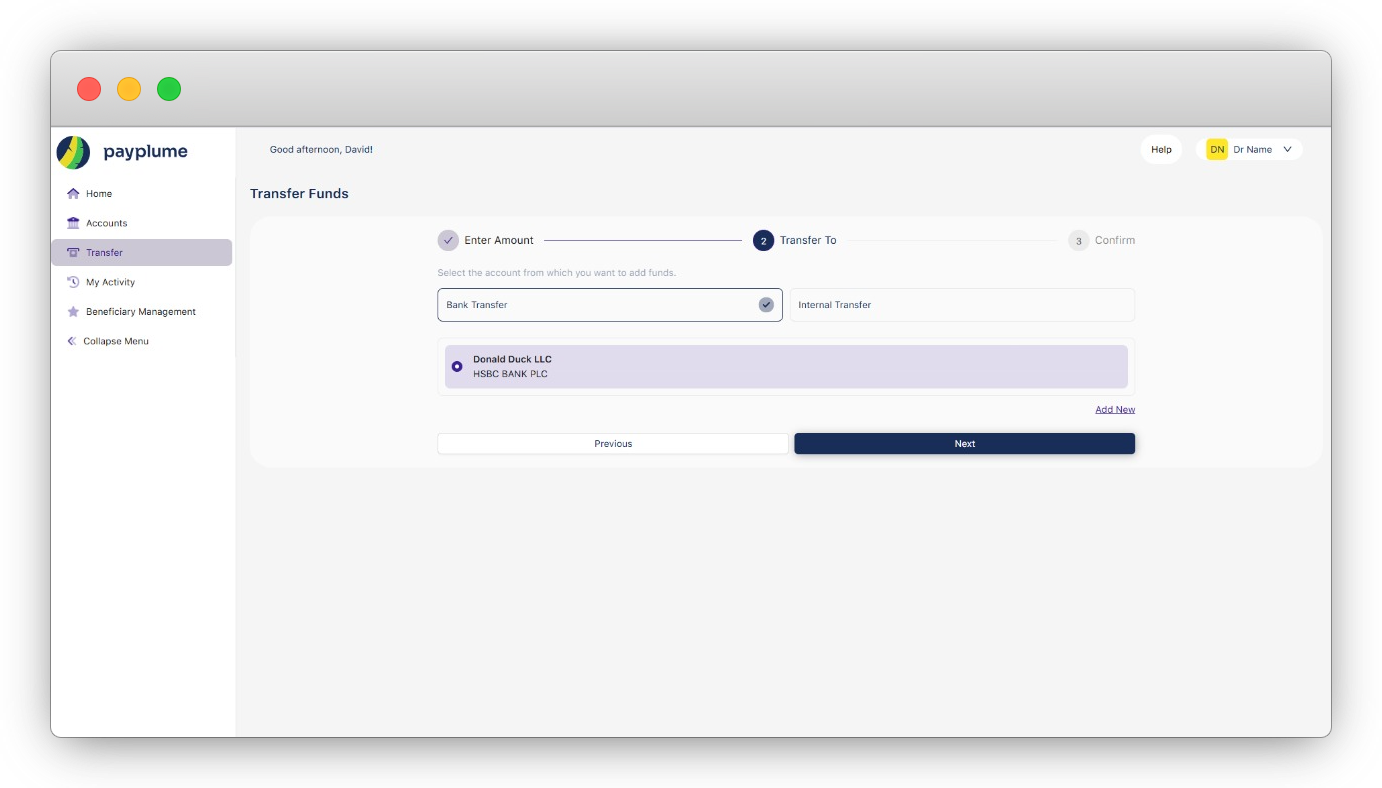Image resolution: width=1382 pixels, height=788 pixels.
Task: Click the payplume logo icon
Action: 73,152
